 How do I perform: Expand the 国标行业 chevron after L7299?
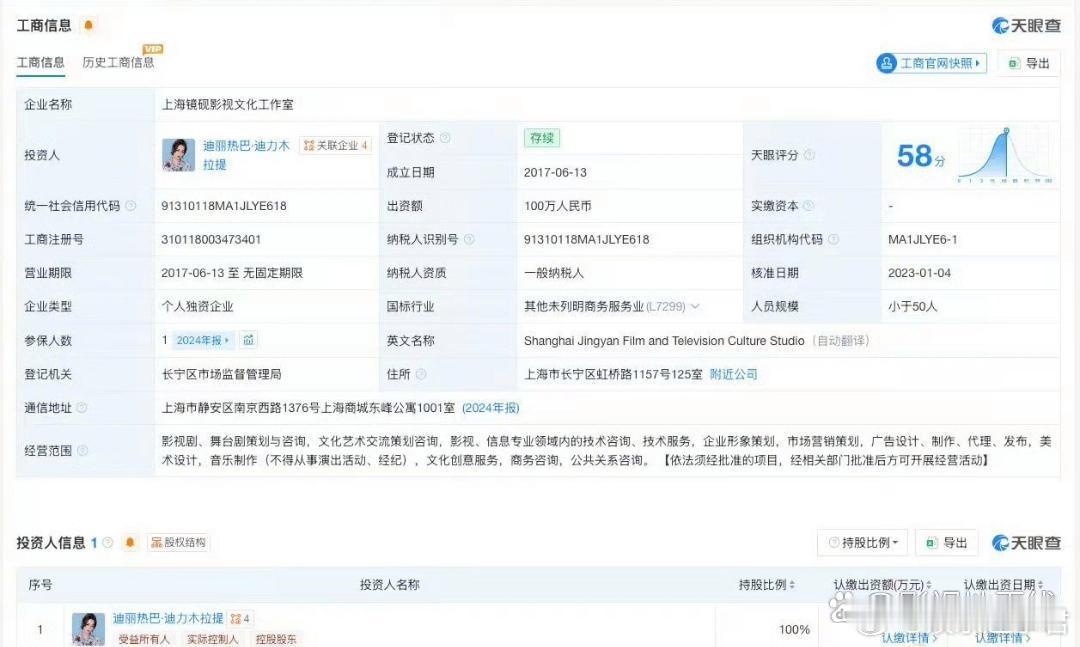695,307
